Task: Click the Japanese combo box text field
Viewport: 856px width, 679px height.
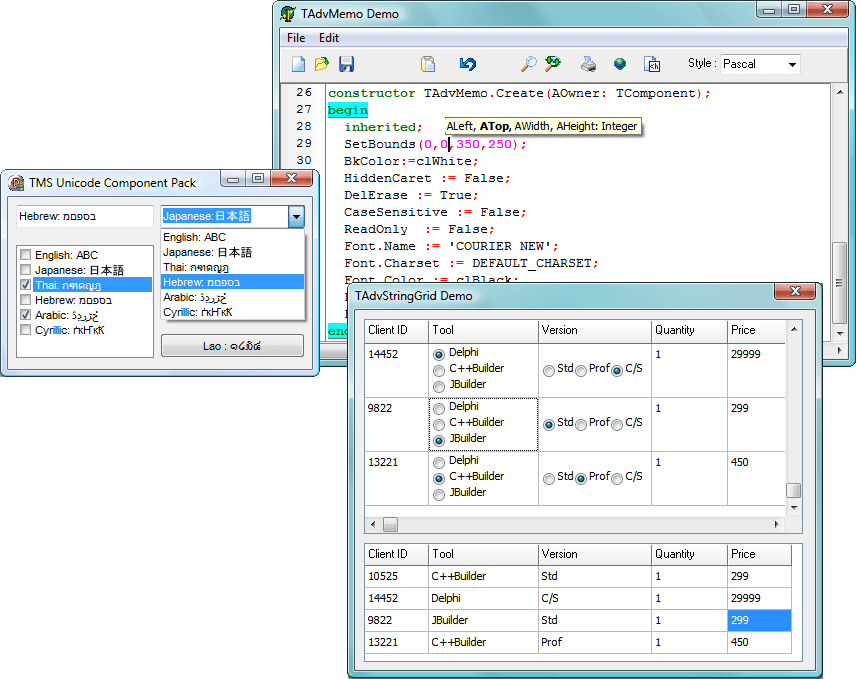Action: (225, 216)
